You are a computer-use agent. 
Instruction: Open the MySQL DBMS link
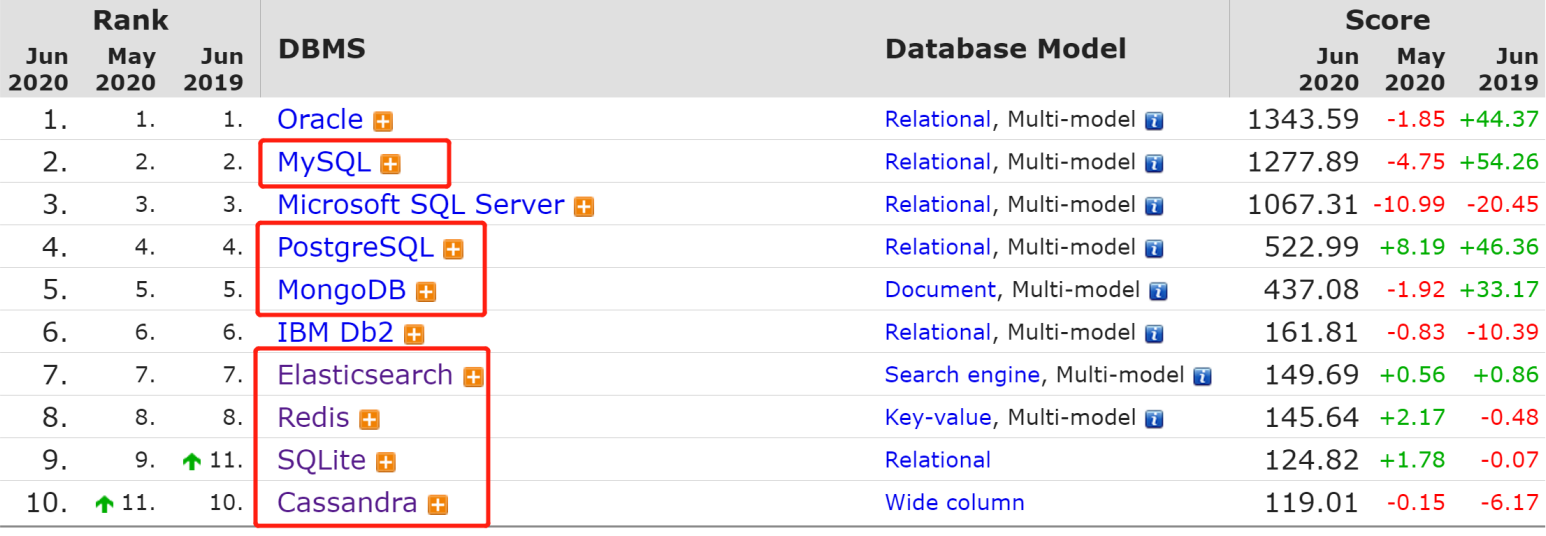324,163
